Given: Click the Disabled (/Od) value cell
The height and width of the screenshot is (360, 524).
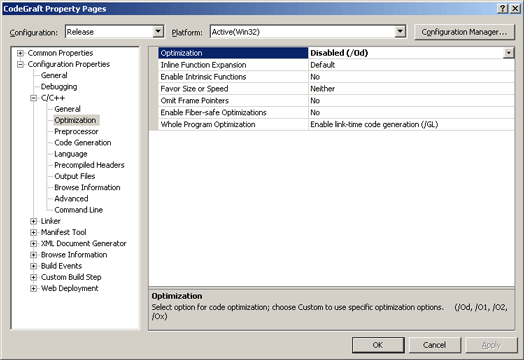Looking at the screenshot, I should click(406, 53).
